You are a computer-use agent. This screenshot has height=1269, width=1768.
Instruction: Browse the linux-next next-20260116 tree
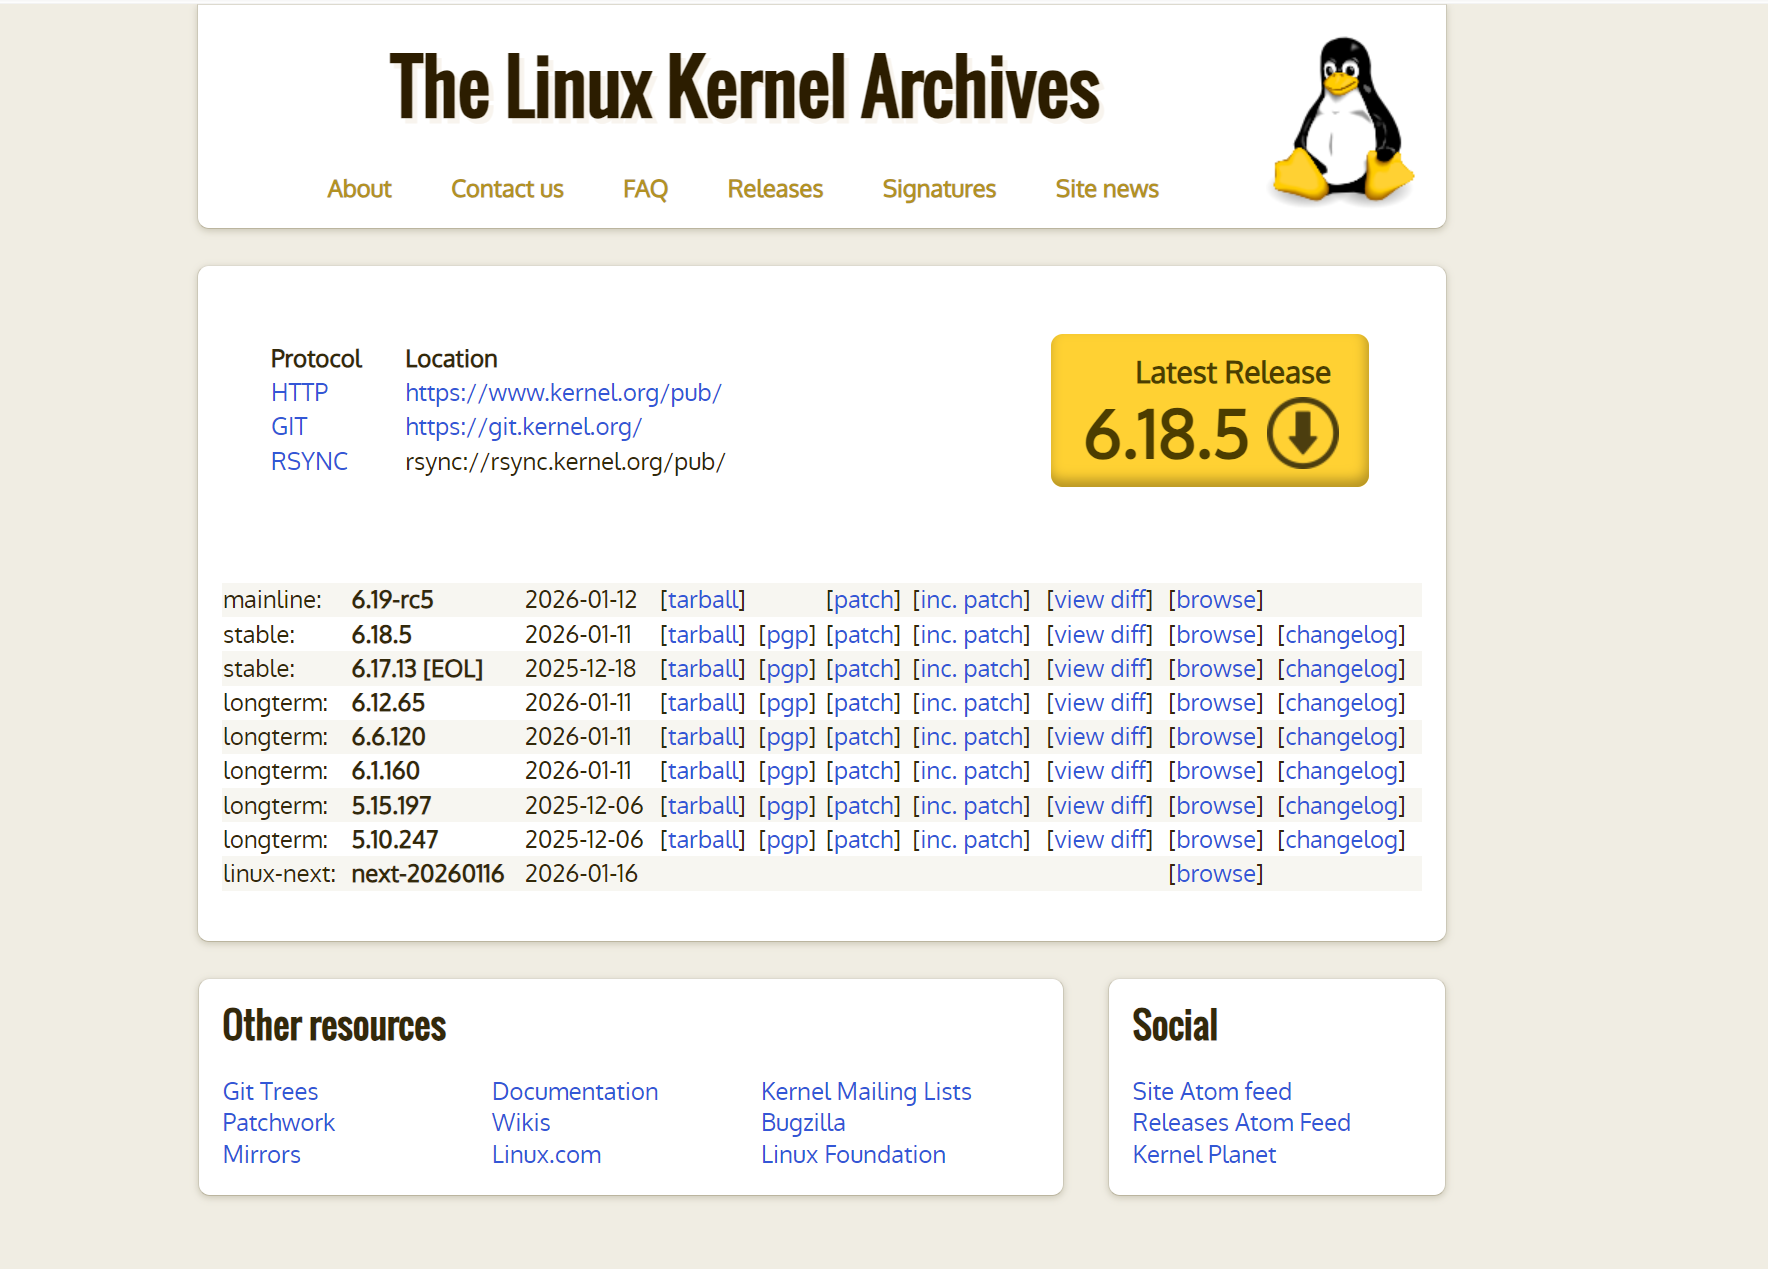click(1215, 873)
